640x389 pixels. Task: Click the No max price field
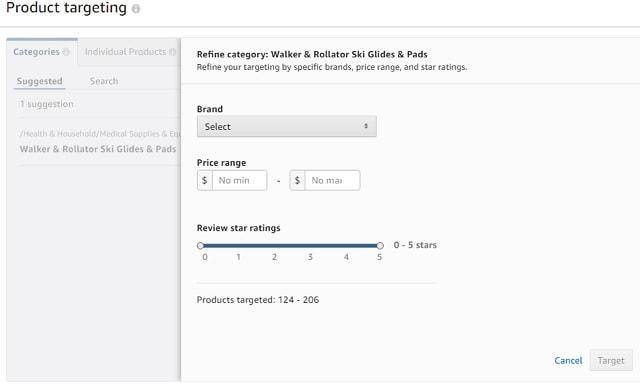point(332,180)
